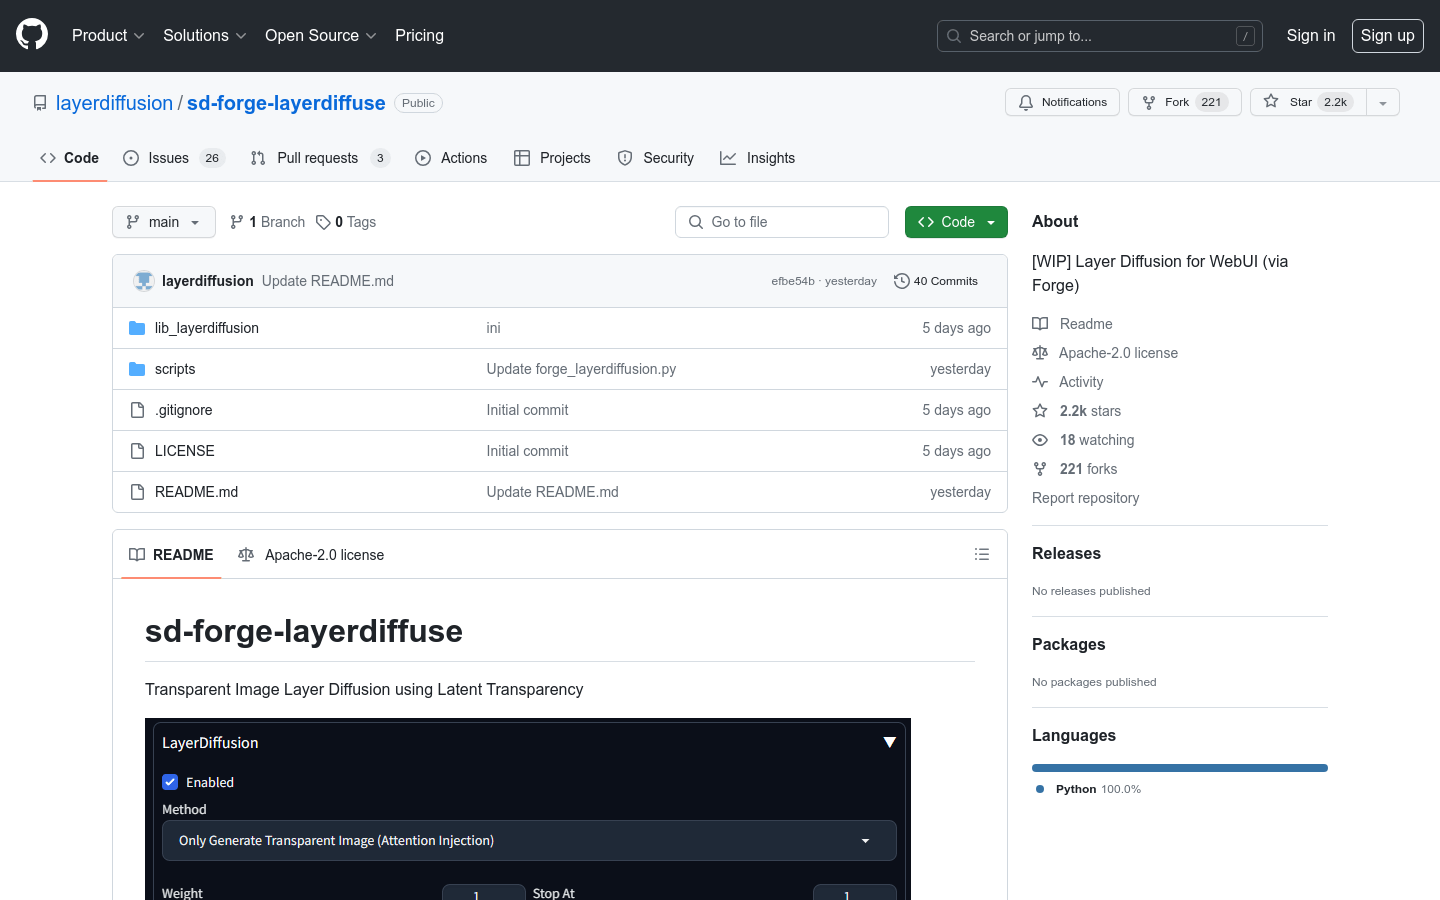The image size is (1440, 900).
Task: Open the Pull requests tab
Action: click(318, 158)
